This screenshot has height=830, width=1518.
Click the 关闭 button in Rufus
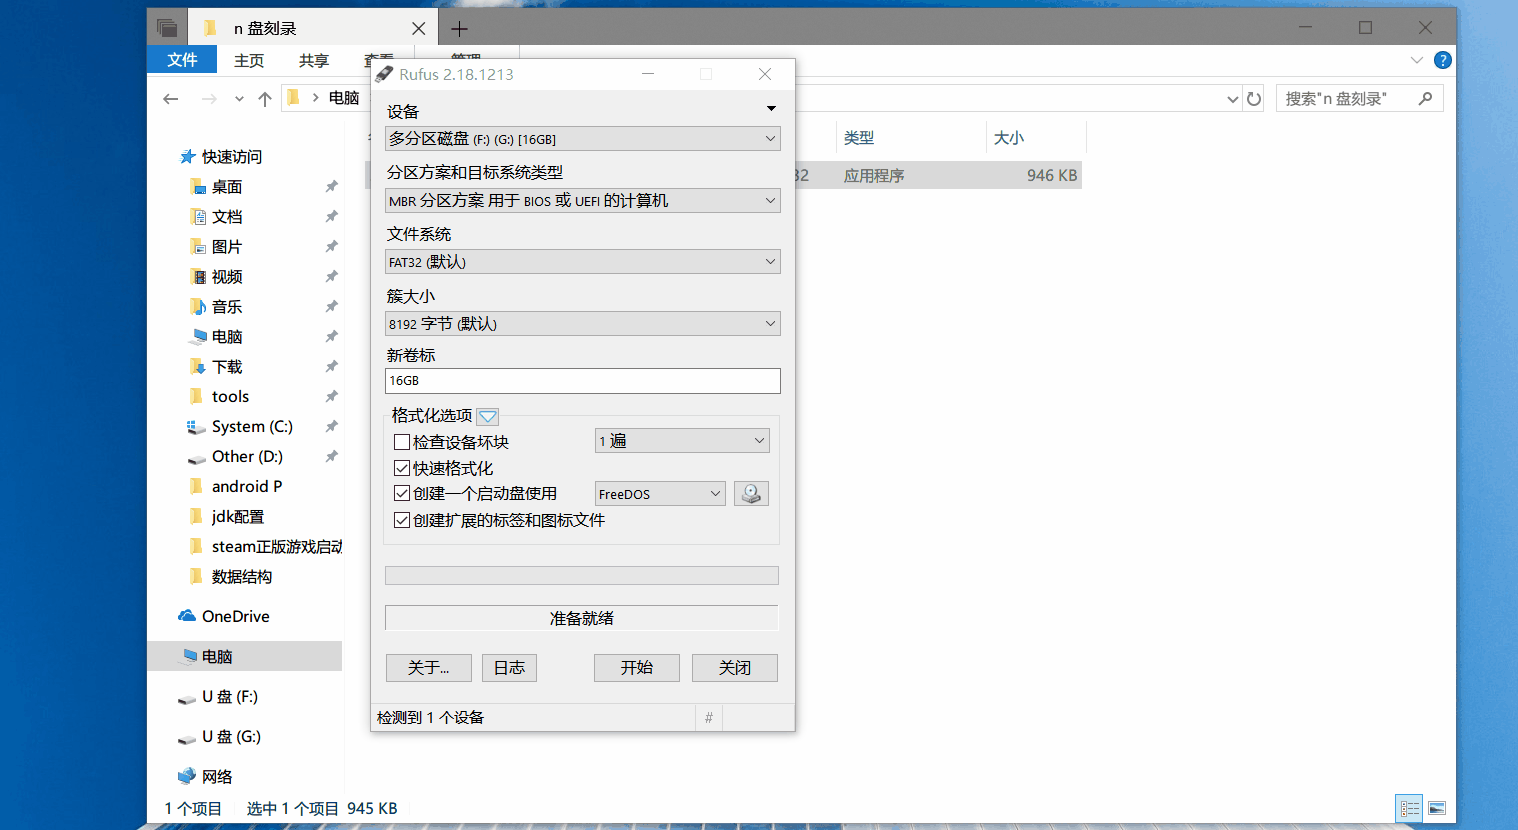(x=734, y=668)
